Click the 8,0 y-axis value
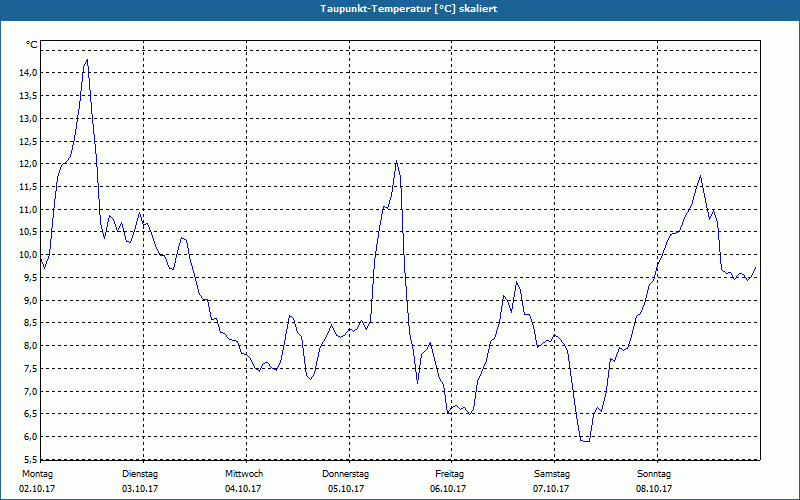The width and height of the screenshot is (800, 500). (30, 346)
